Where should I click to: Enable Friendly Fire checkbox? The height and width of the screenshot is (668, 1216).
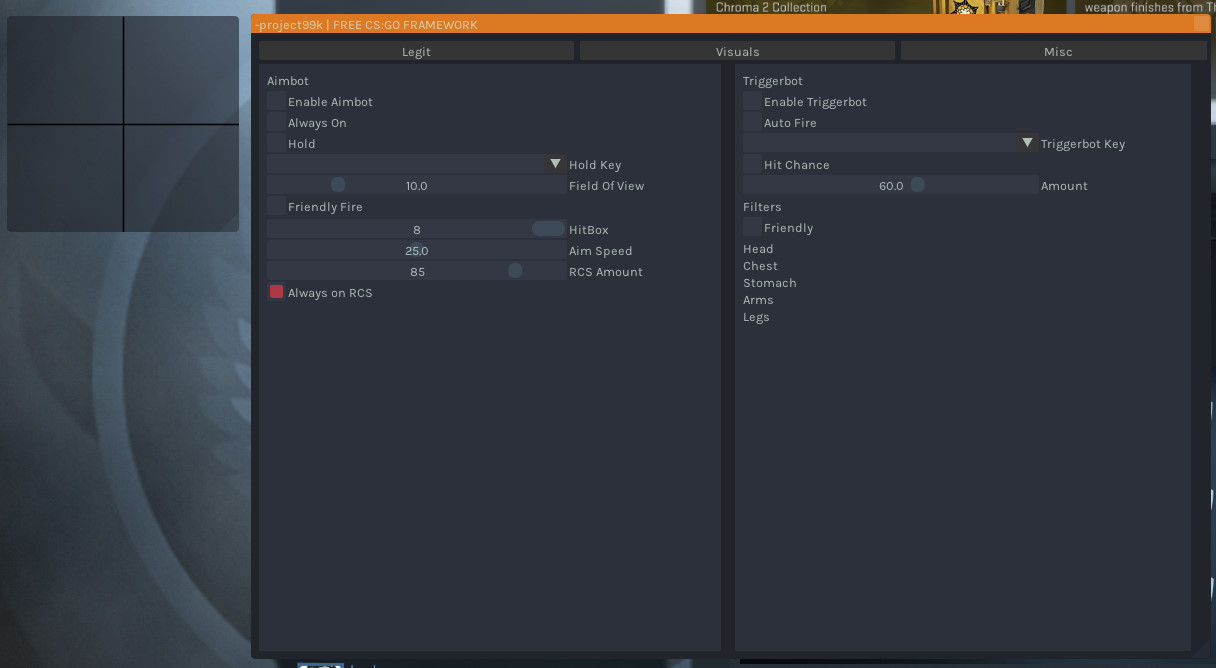coord(276,206)
